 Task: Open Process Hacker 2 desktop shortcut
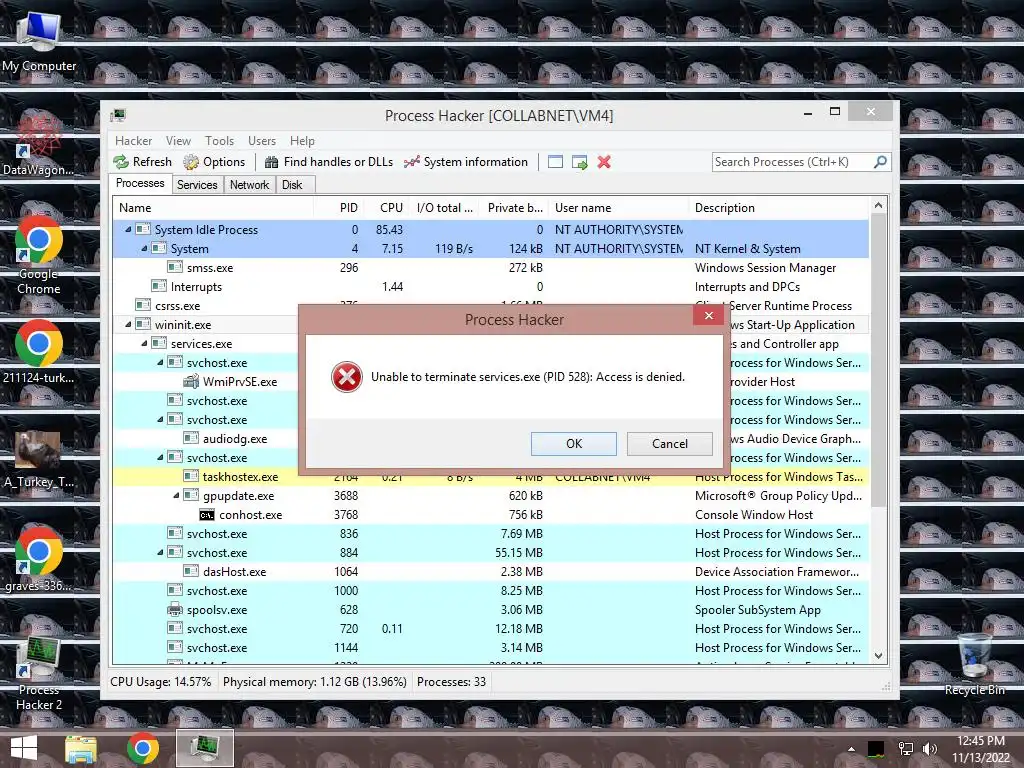(39, 673)
